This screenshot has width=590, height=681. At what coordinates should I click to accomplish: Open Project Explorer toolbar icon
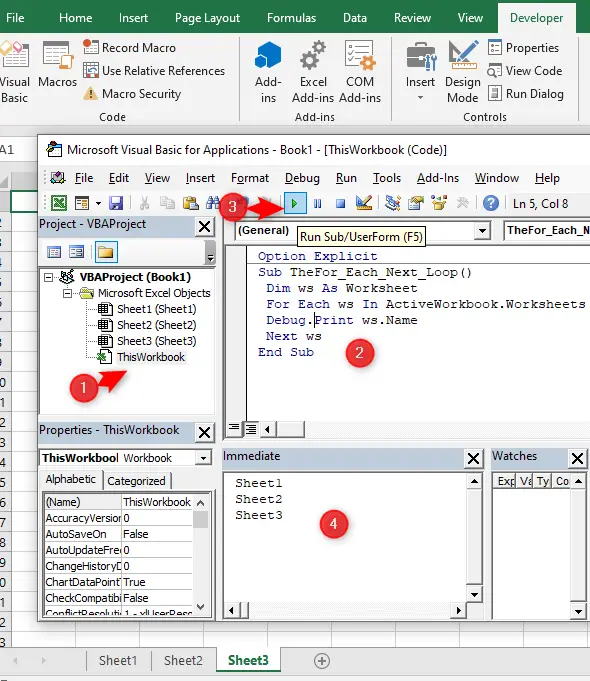[x=393, y=203]
